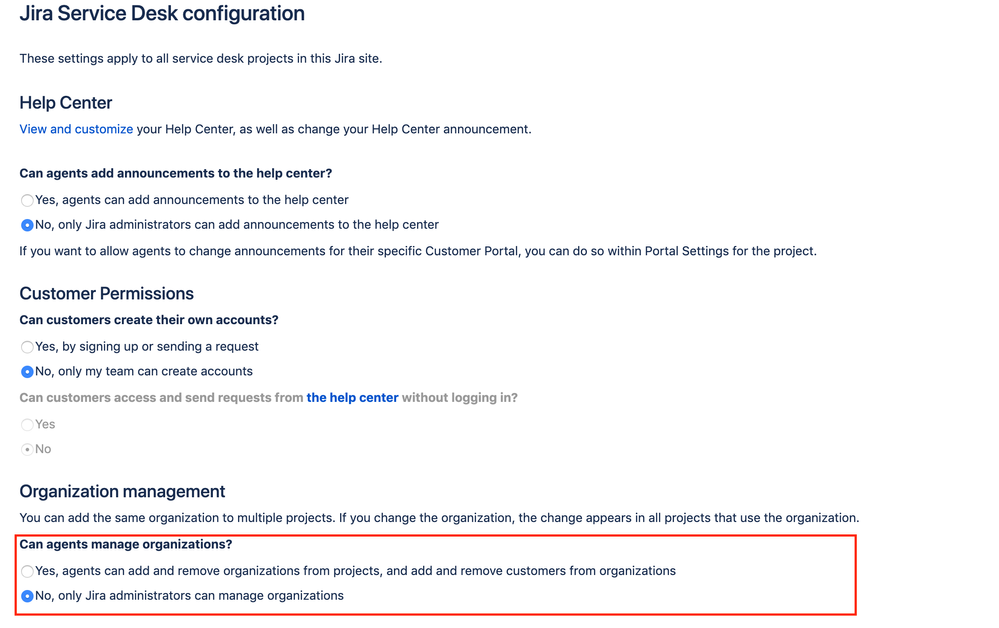Click the "Can customers create their own accounts?" label

click(148, 320)
